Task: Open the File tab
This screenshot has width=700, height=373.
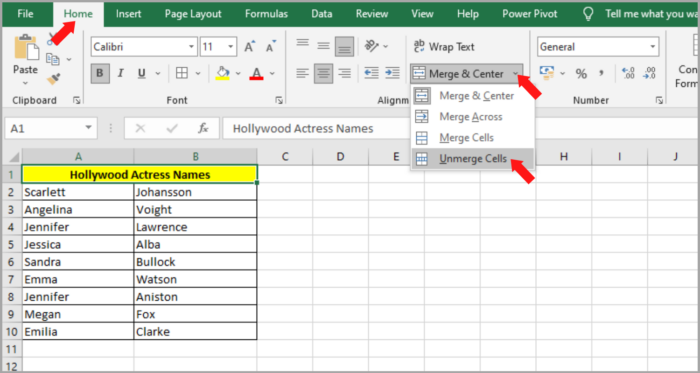Action: (x=25, y=14)
